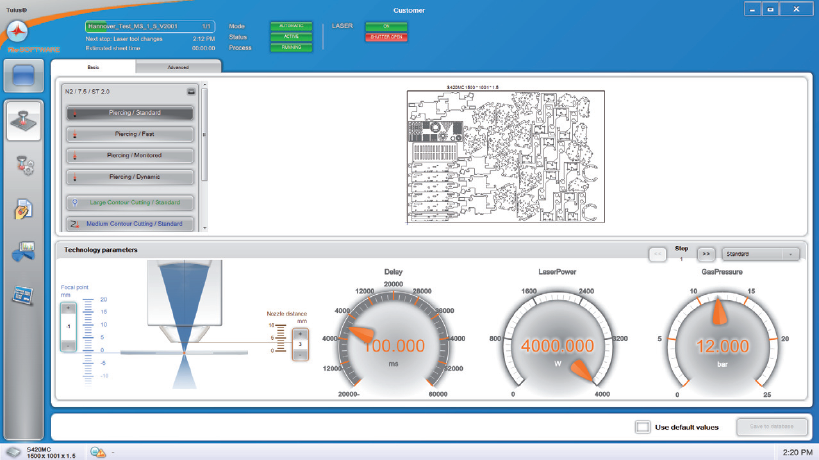Open the Standard step dropdown
Screen dimensions: 819x460
point(762,254)
